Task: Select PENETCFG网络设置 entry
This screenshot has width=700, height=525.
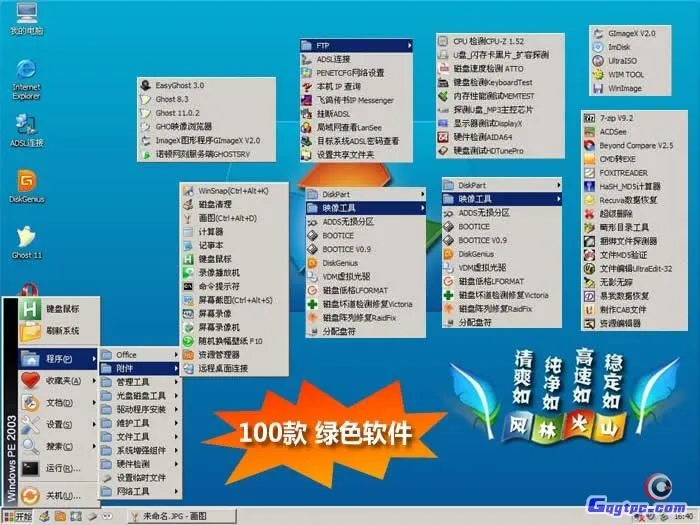Action: [x=356, y=73]
